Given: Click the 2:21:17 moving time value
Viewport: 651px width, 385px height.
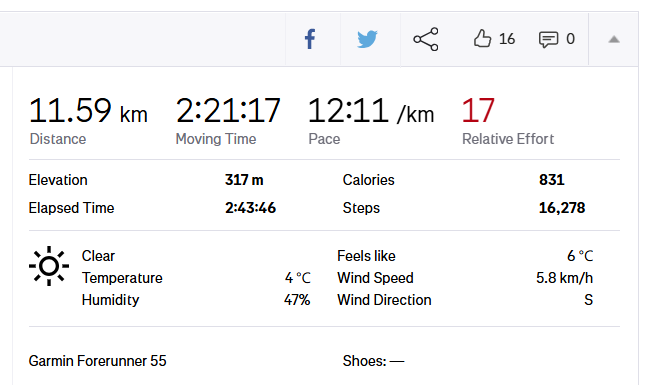Looking at the screenshot, I should (x=228, y=110).
